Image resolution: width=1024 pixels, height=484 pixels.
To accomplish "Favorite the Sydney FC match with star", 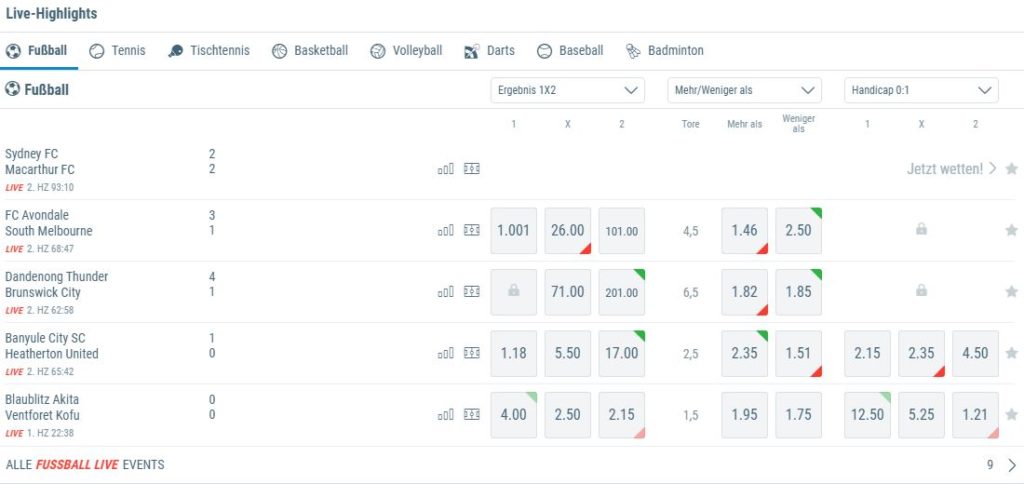I will (1011, 169).
